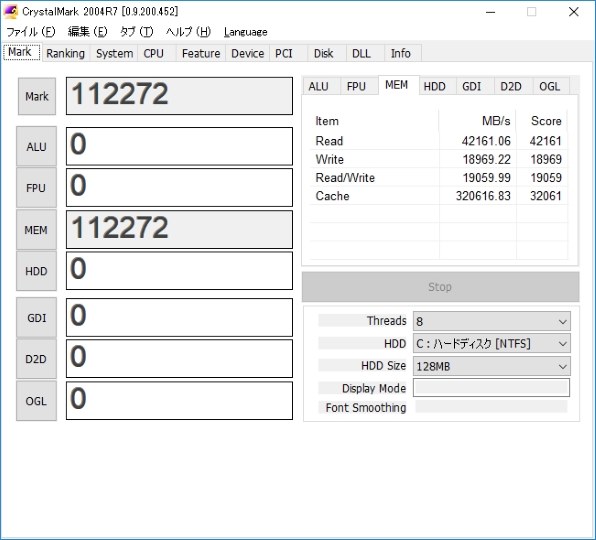The width and height of the screenshot is (596, 540).
Task: Click the 19059.99 MB/s value
Action: 487,177
